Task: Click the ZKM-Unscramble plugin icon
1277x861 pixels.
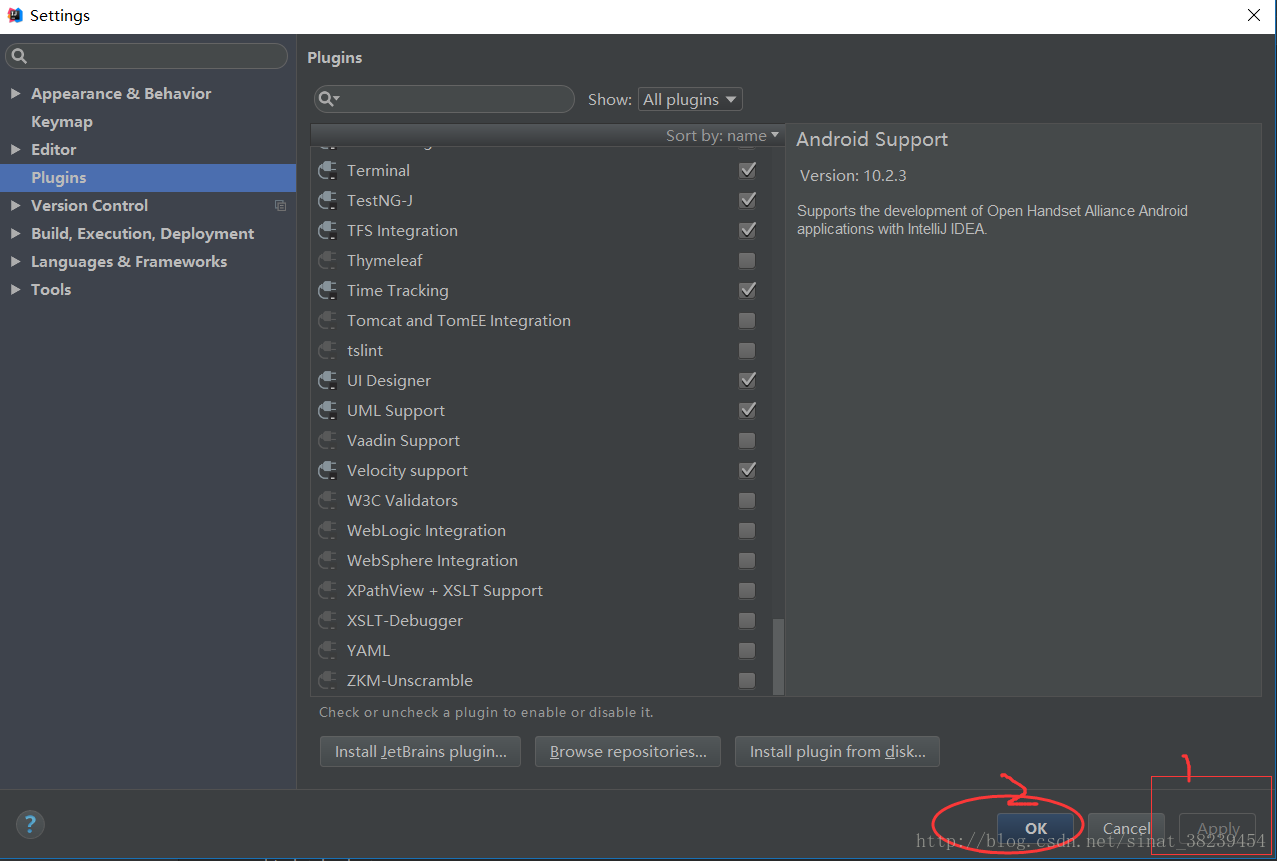Action: (327, 681)
